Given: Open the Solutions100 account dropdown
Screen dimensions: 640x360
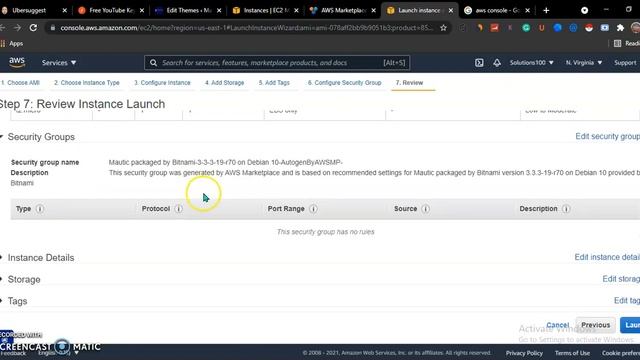Looking at the screenshot, I should pos(531,63).
